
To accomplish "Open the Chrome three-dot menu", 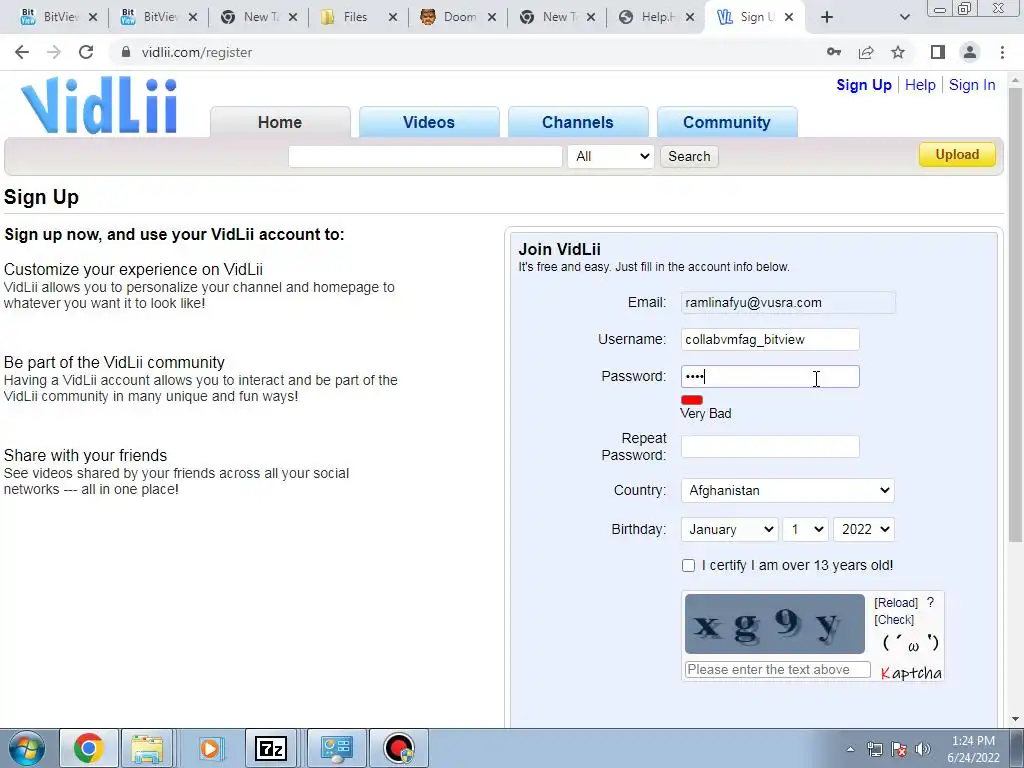I will [x=1002, y=52].
